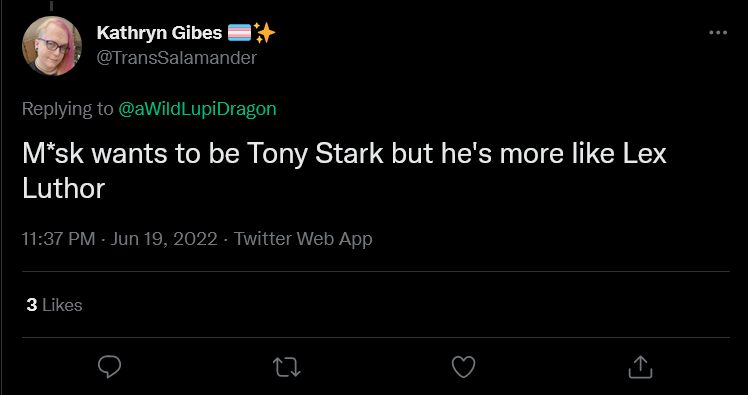
Task: Click the tweet text mentioning Tony Stark
Action: 344,171
